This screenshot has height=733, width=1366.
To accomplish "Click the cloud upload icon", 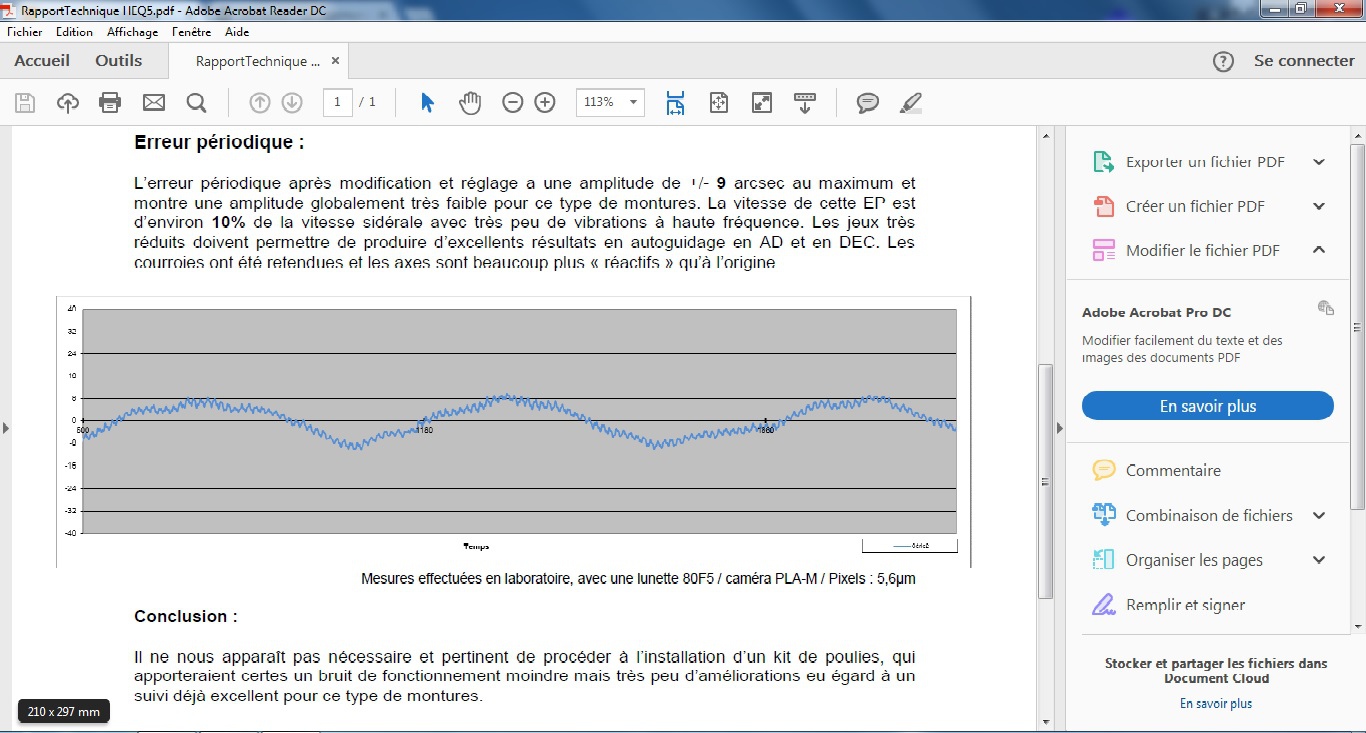I will pos(68,102).
